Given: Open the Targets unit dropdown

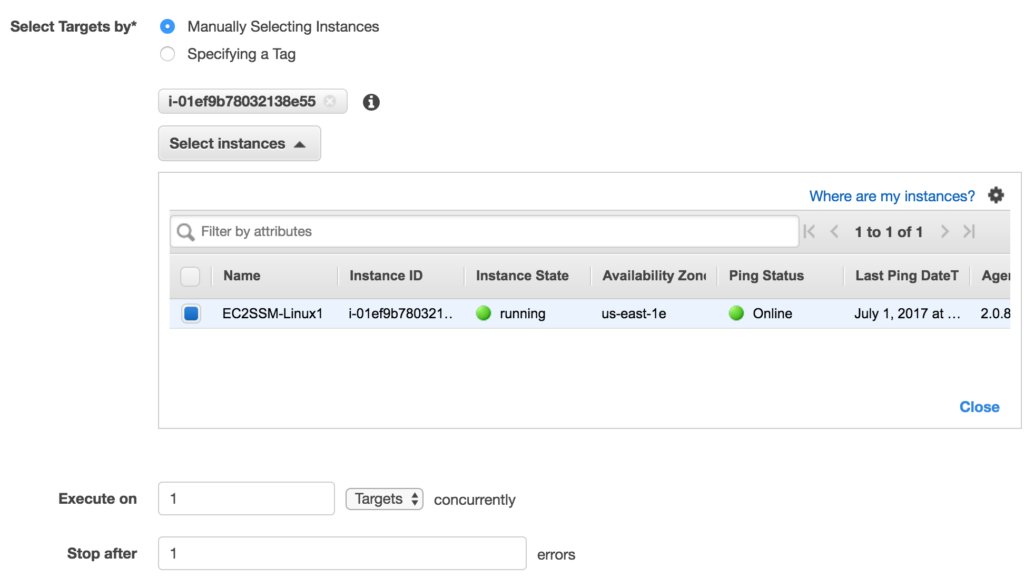Looking at the screenshot, I should [384, 499].
